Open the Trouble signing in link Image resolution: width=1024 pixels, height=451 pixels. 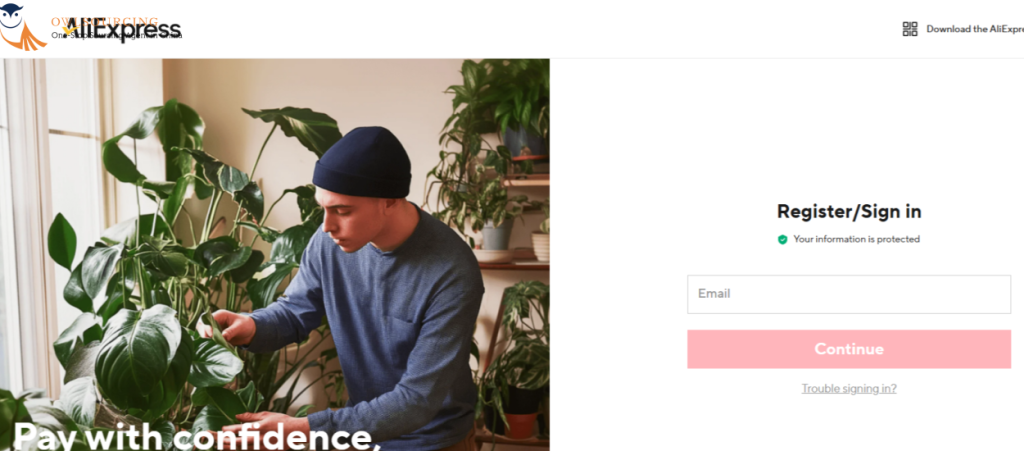point(849,388)
